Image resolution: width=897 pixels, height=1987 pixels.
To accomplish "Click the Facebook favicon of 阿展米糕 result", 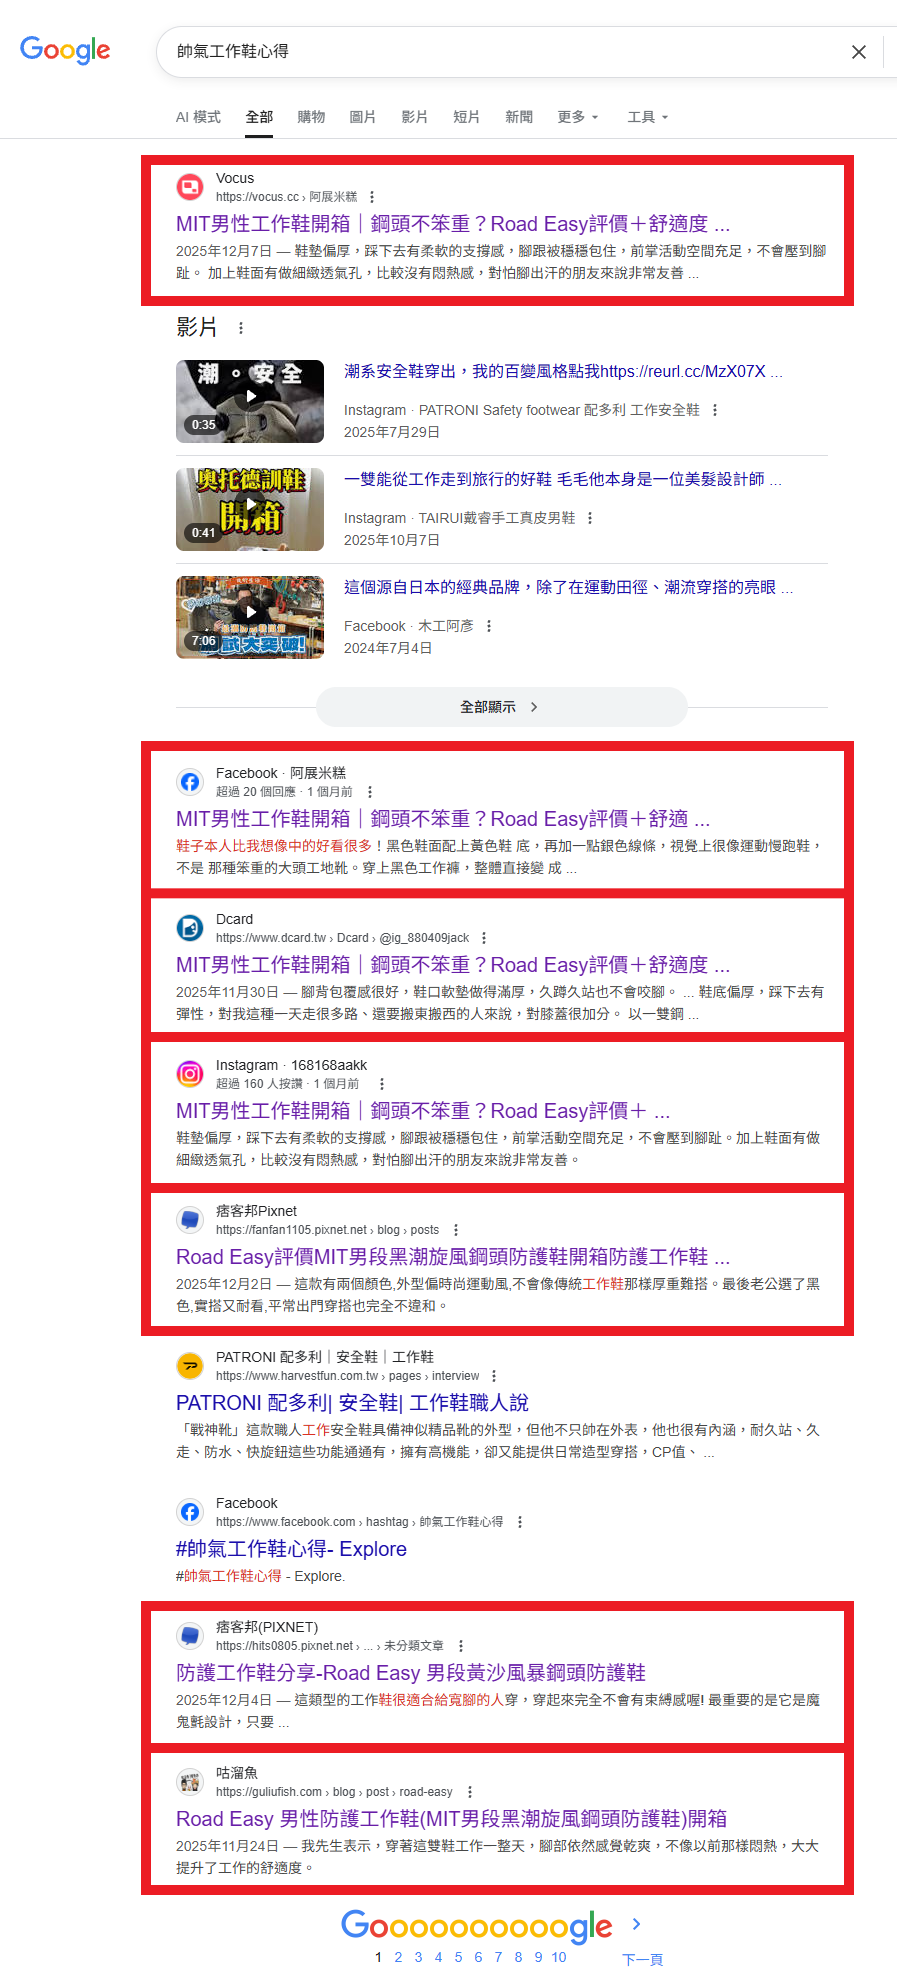I will pyautogui.click(x=190, y=782).
